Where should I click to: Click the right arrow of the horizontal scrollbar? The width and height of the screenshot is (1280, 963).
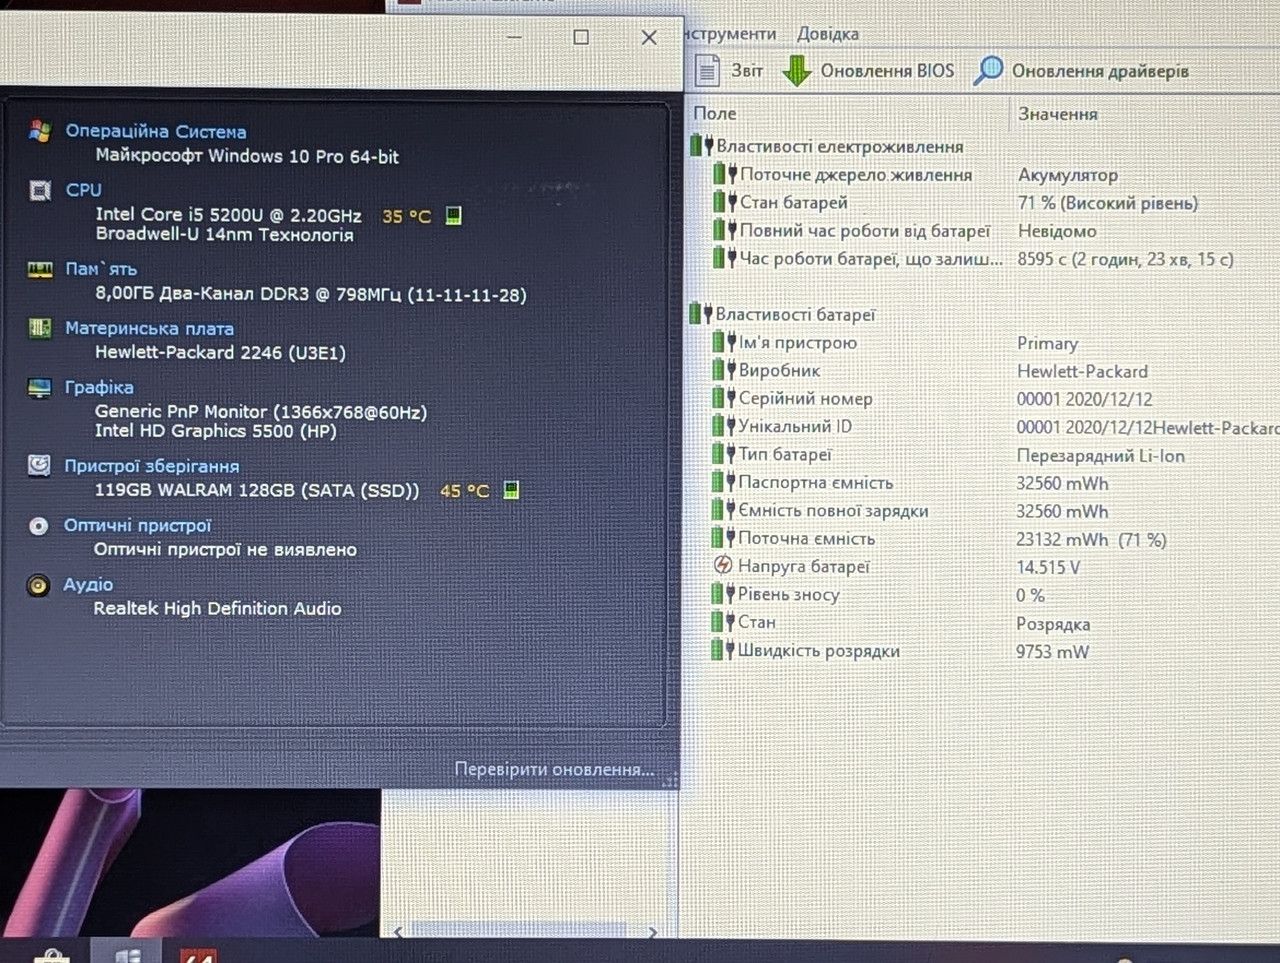click(652, 932)
